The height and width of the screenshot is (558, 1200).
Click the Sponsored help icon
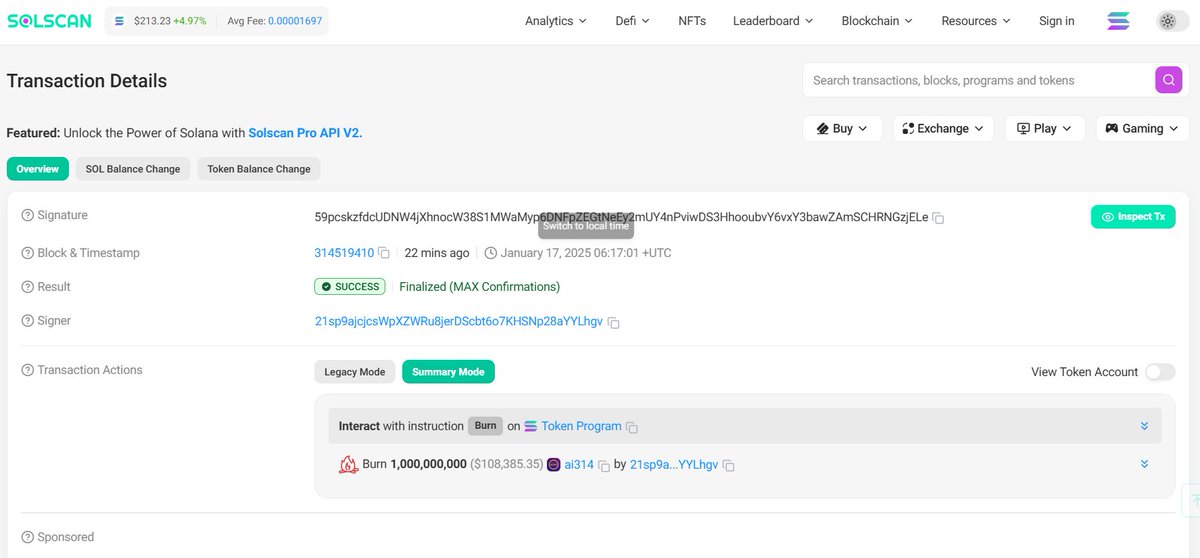click(28, 537)
